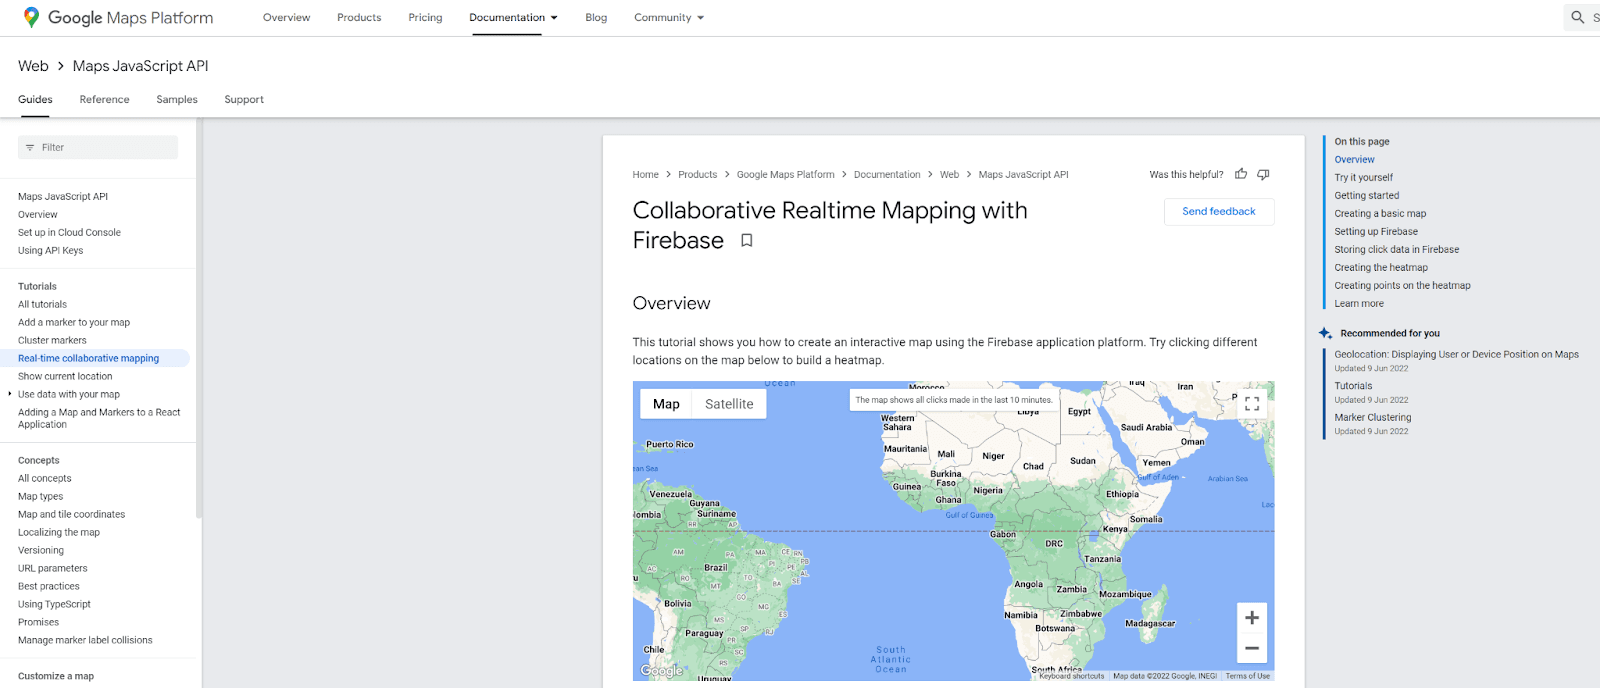Select the Guides tab
Image resolution: width=1600 pixels, height=688 pixels.
coord(35,99)
